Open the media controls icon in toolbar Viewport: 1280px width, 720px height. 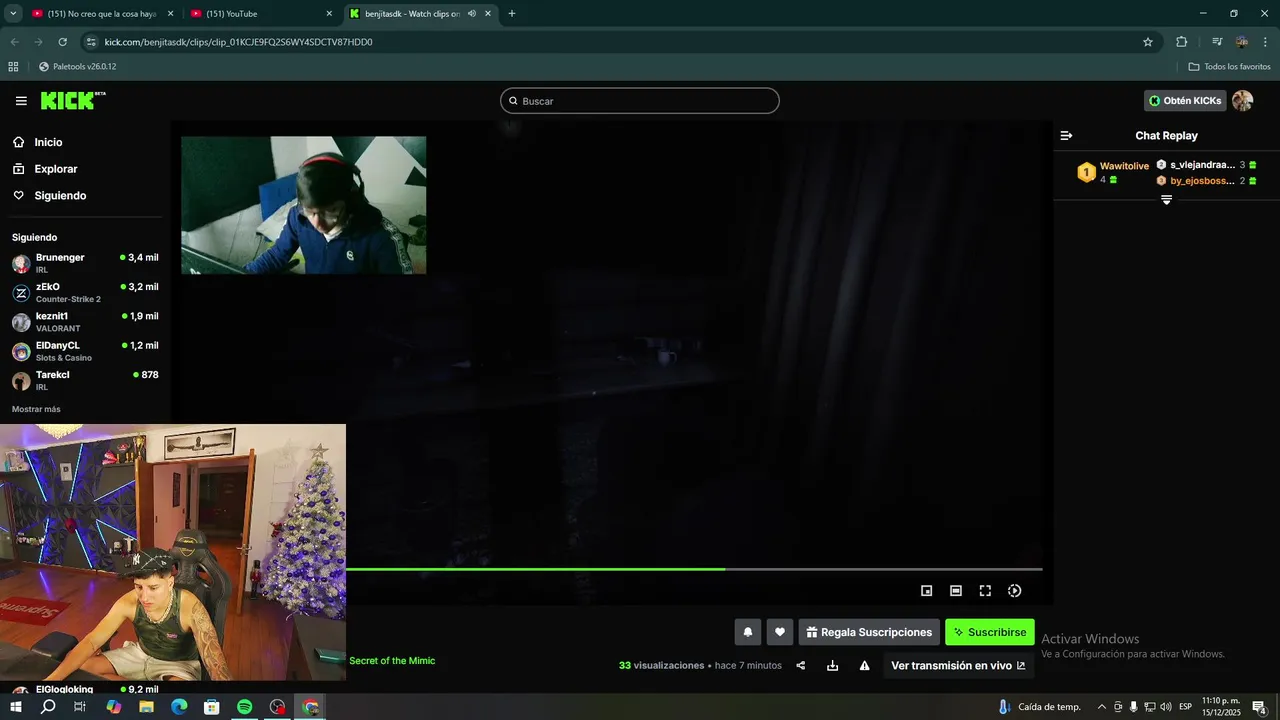(x=1217, y=42)
